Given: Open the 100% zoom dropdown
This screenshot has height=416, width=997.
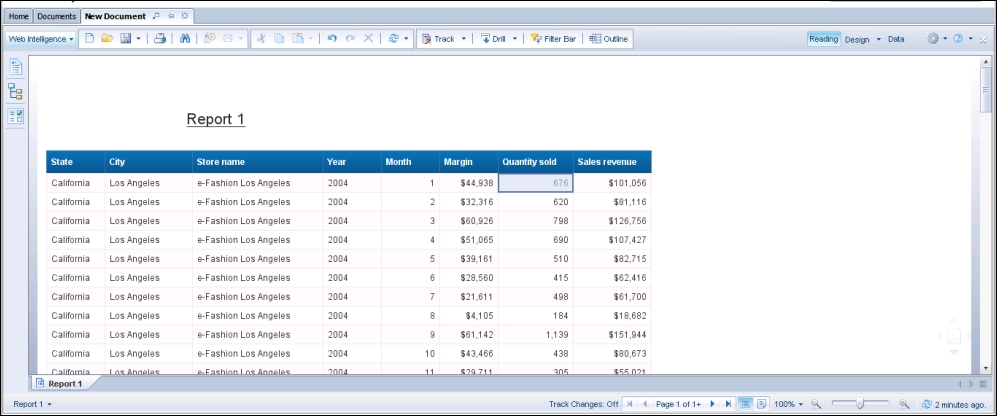Looking at the screenshot, I should (x=788, y=404).
